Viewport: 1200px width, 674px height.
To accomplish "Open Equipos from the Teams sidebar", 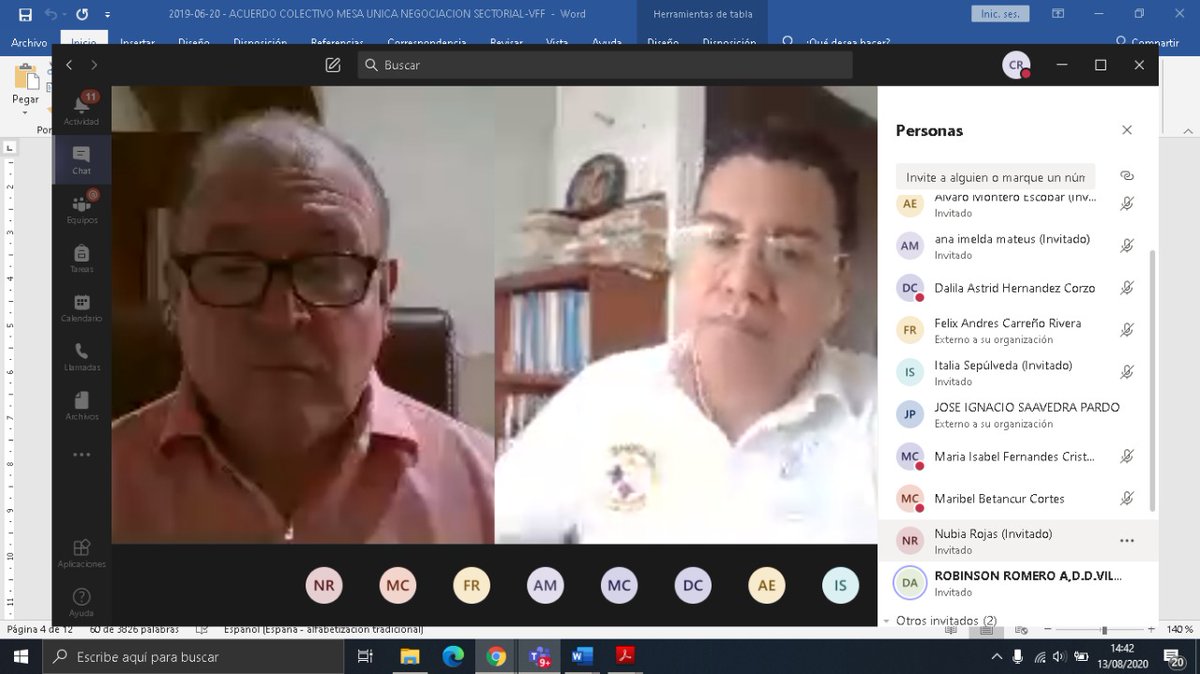I will (x=80, y=205).
